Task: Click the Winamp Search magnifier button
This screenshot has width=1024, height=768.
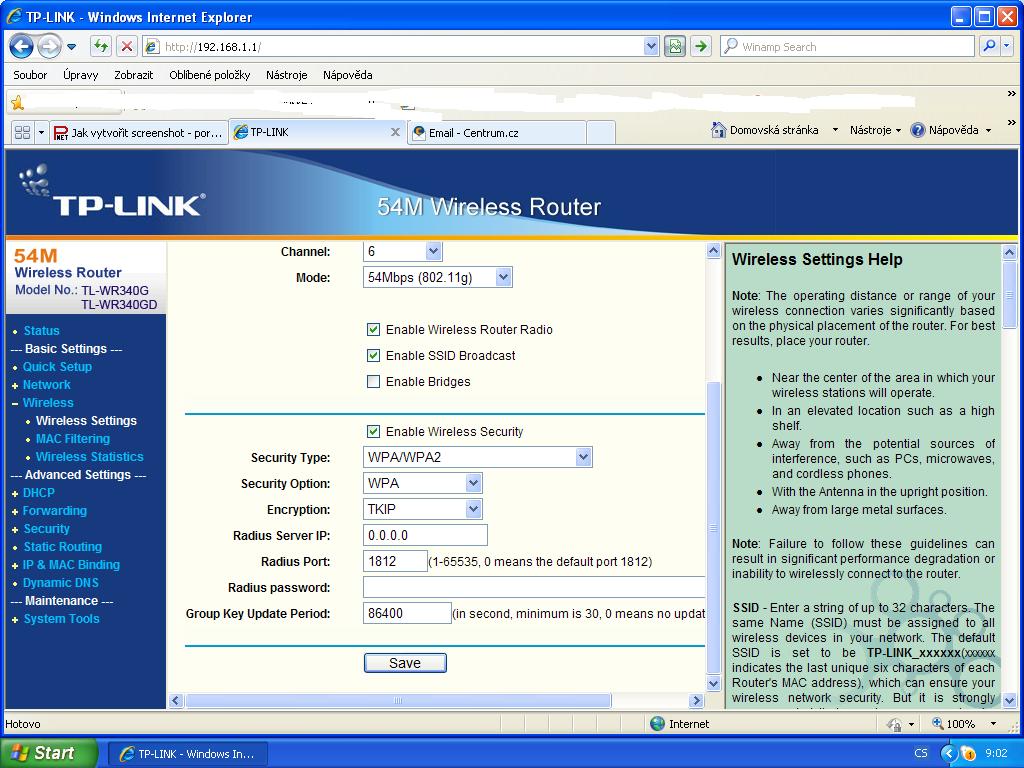Action: click(989, 46)
